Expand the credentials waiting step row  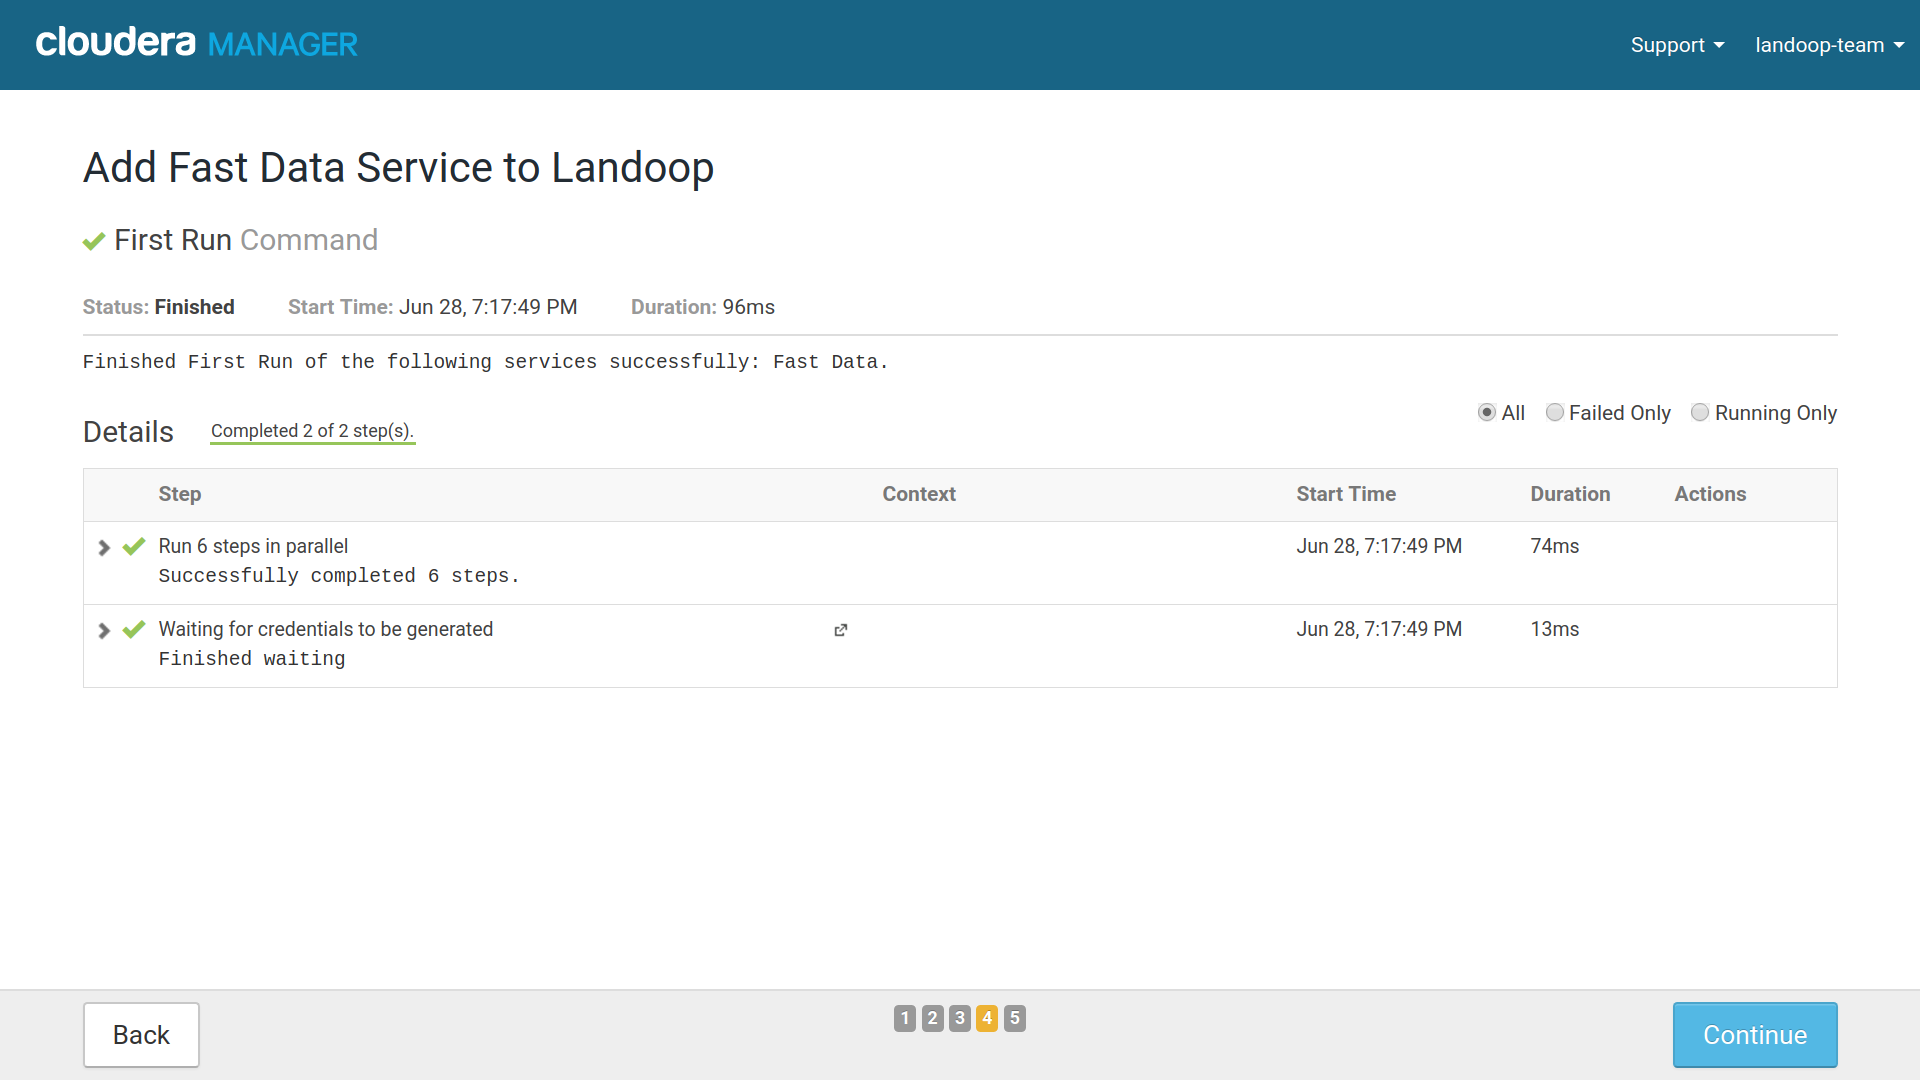107,630
